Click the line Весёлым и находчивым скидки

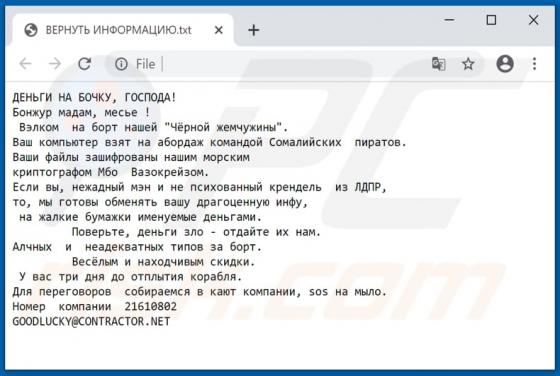click(x=164, y=262)
